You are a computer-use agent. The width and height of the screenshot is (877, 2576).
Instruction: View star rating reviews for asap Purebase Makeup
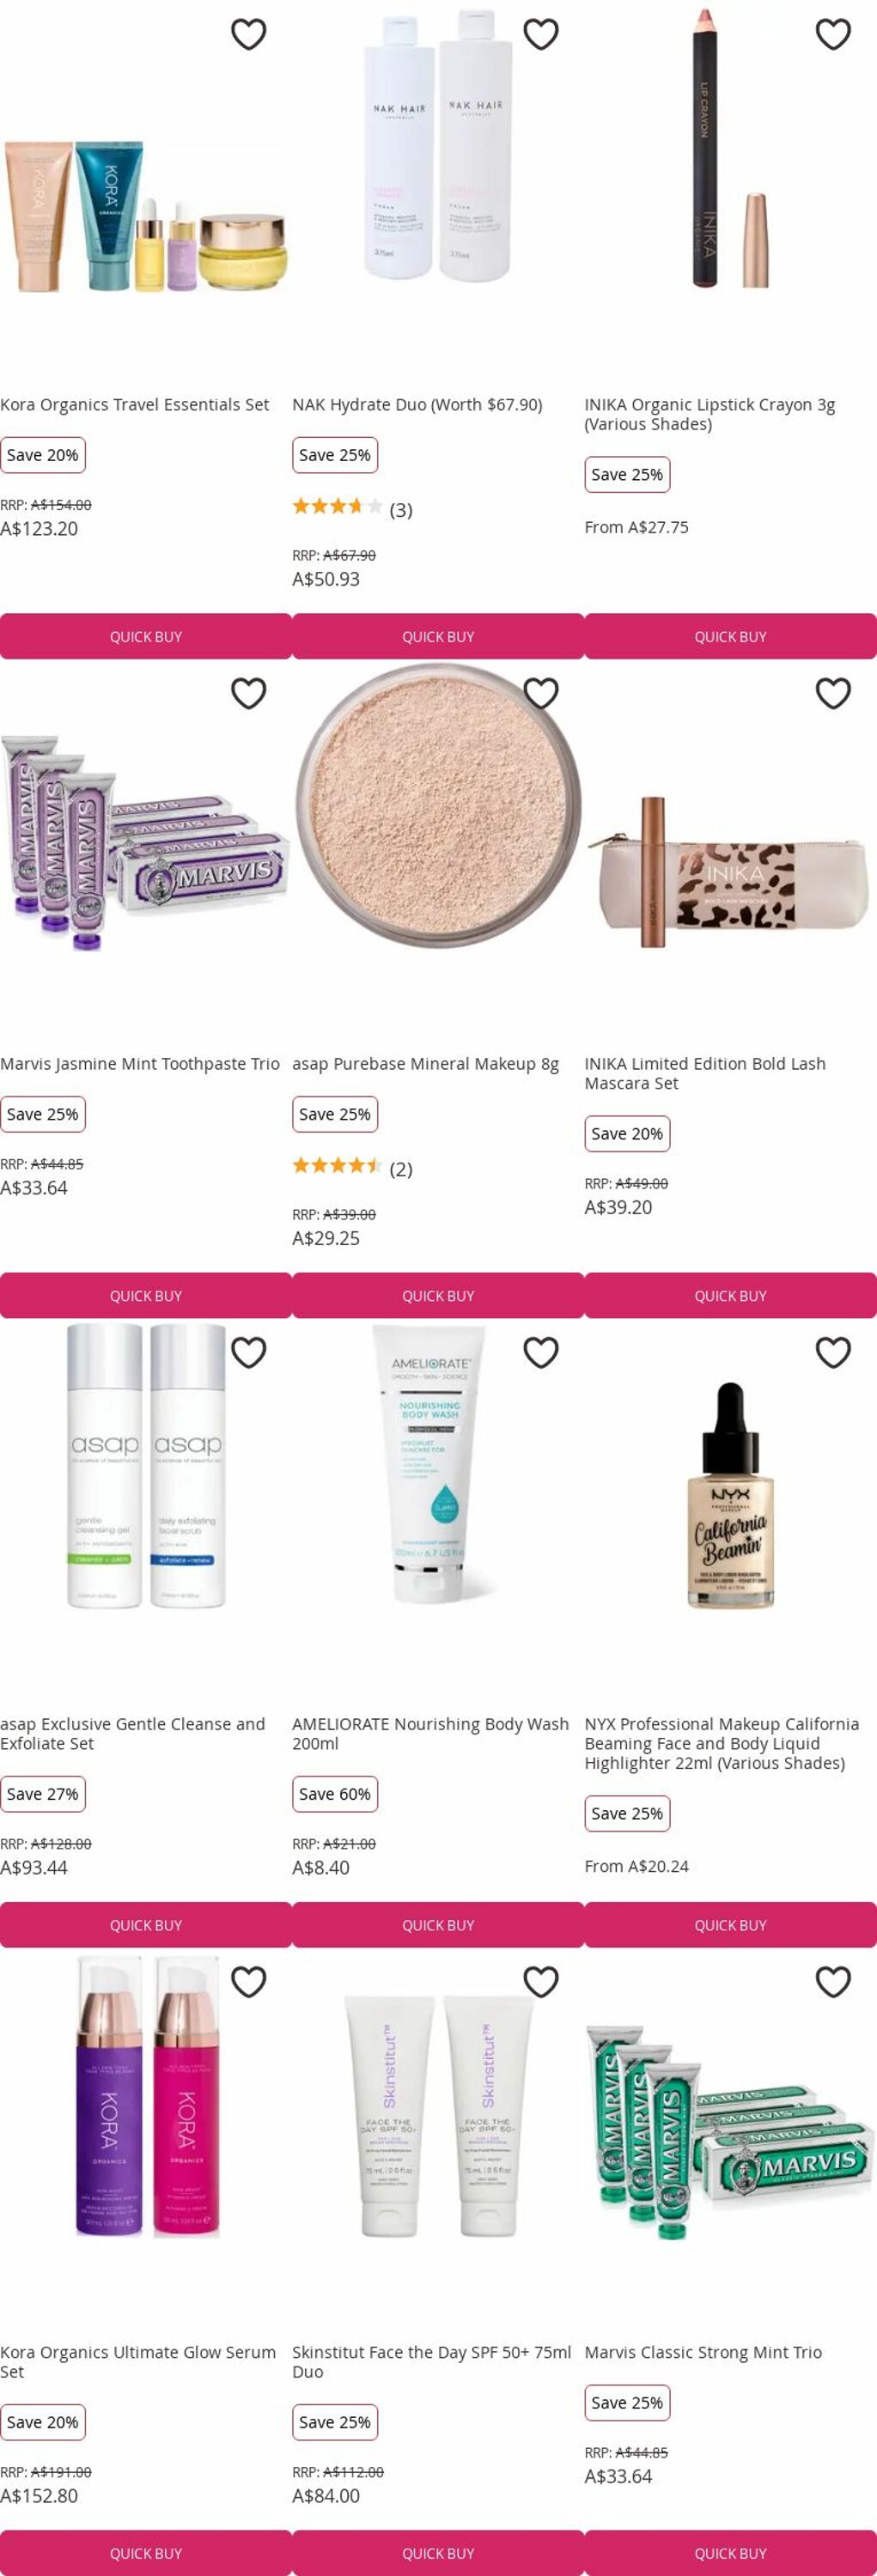pyautogui.click(x=352, y=1168)
